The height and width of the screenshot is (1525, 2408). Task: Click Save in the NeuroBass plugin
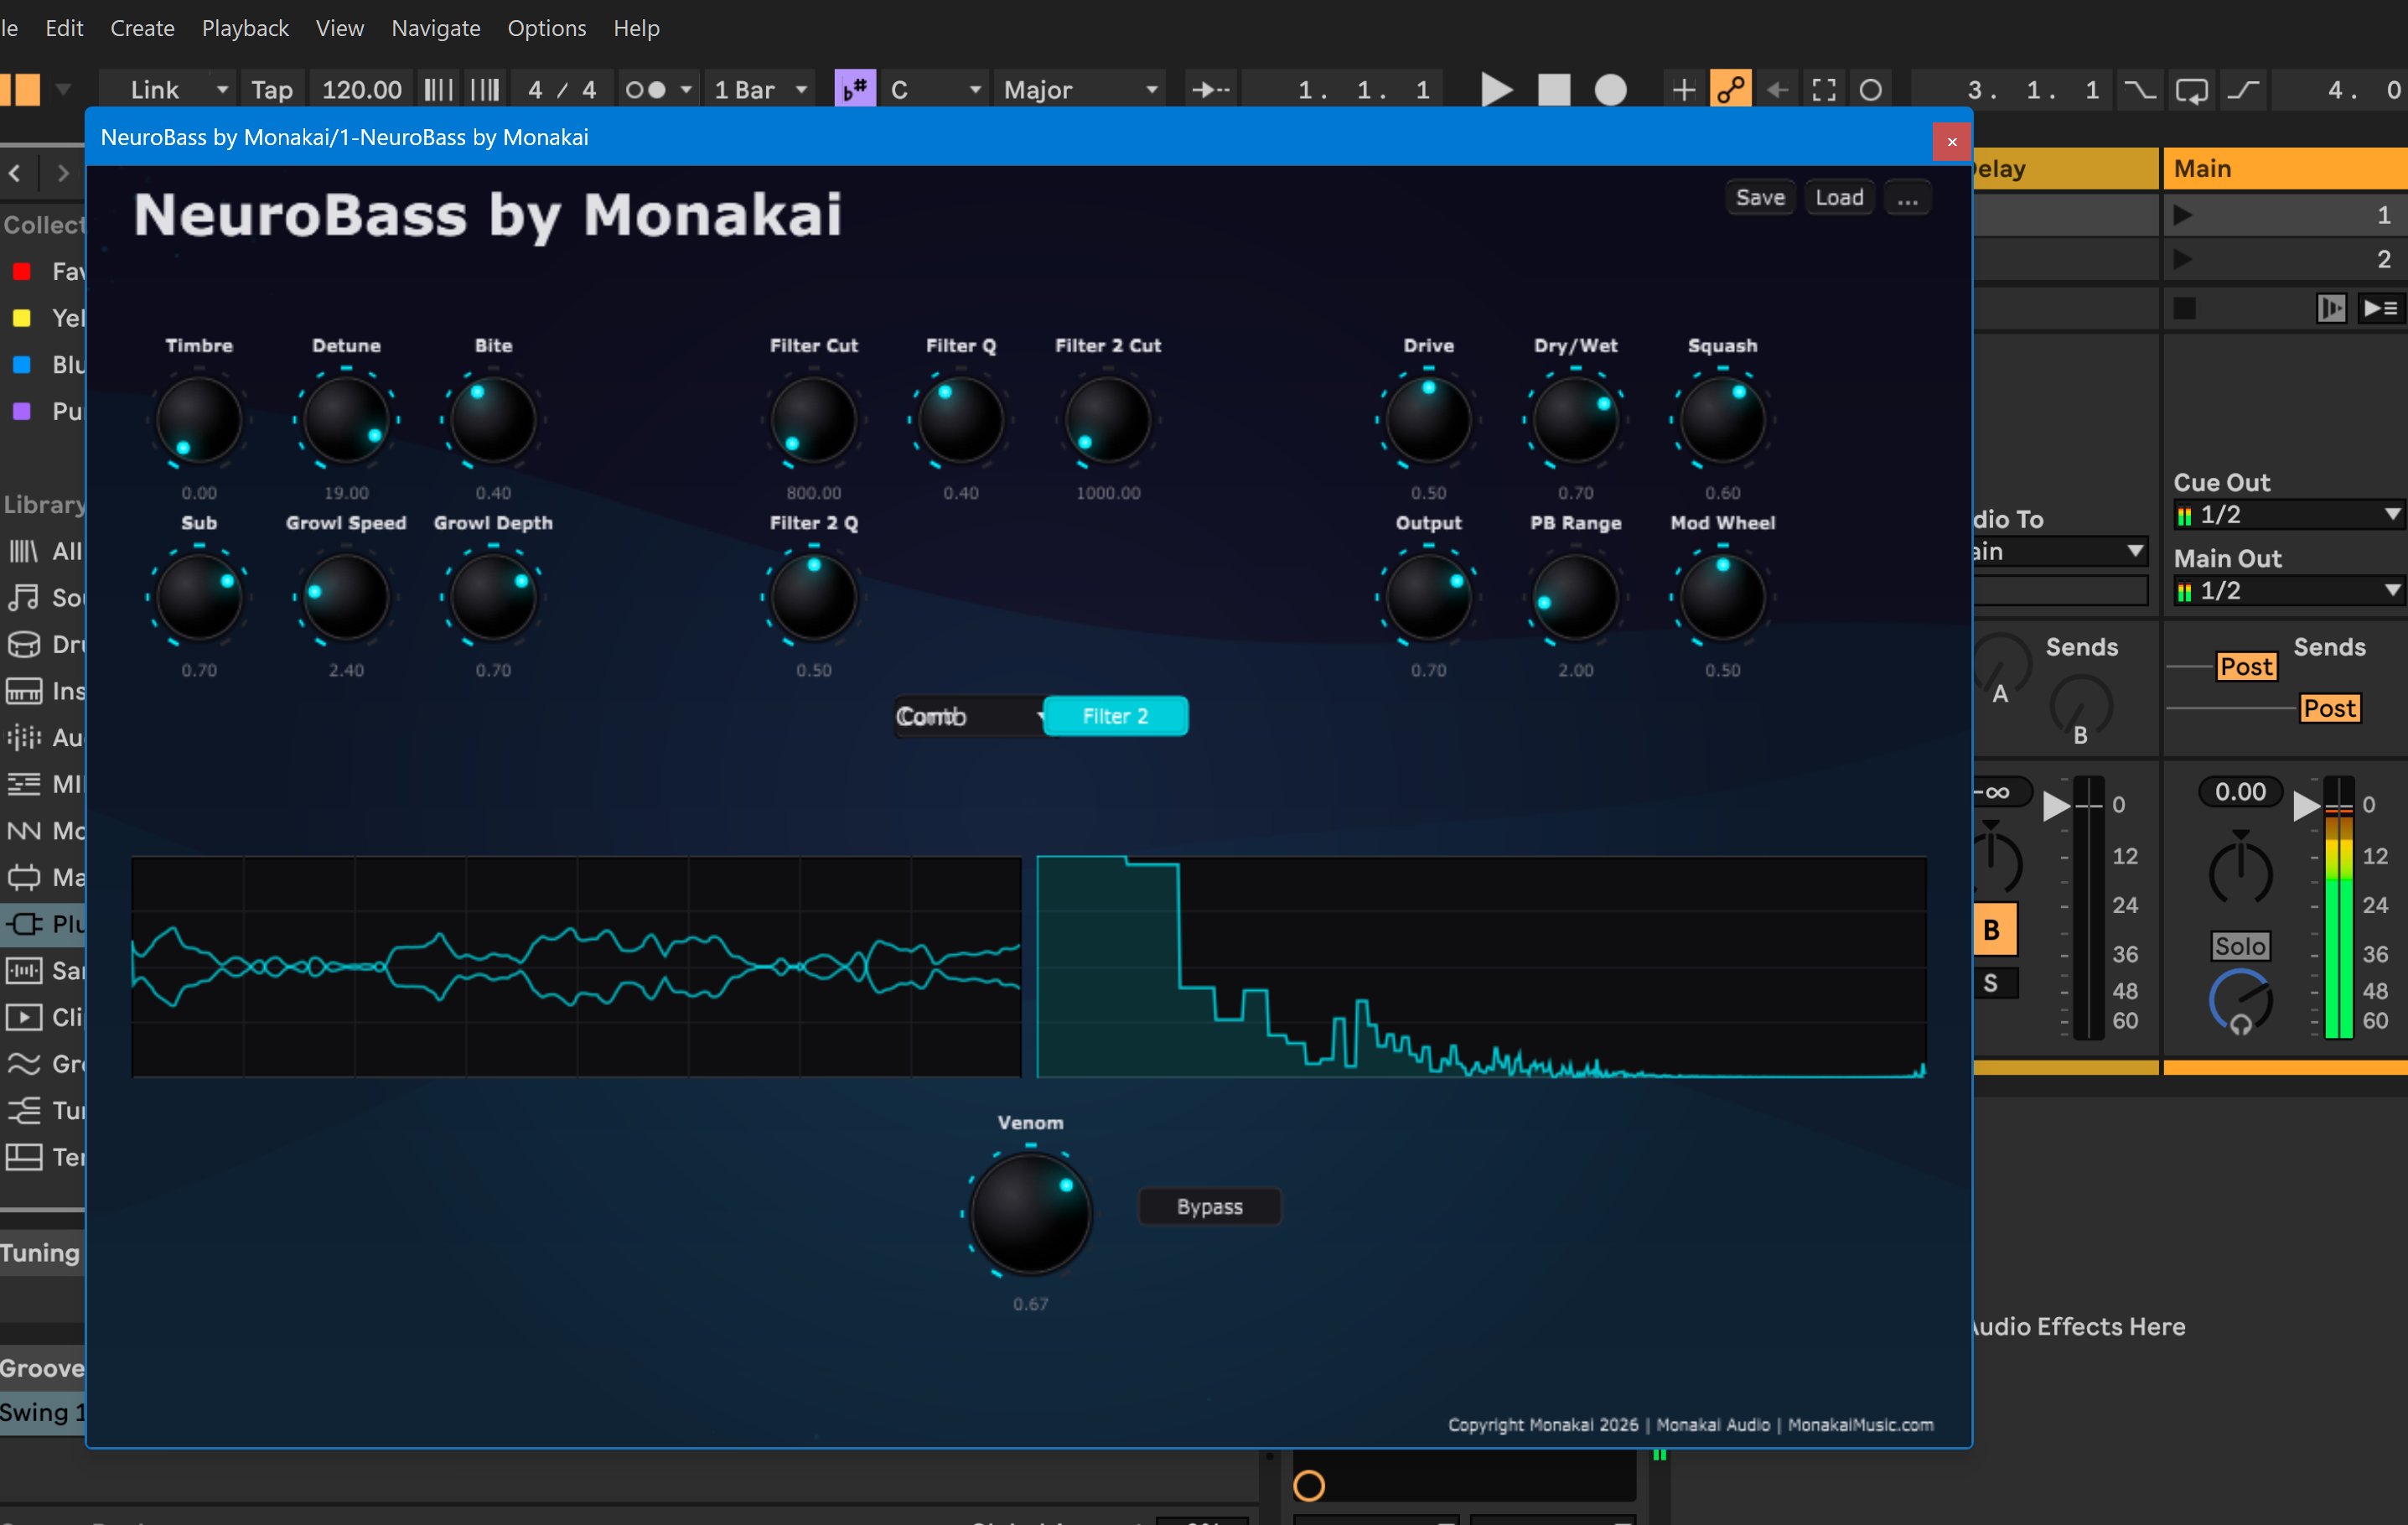[1760, 198]
